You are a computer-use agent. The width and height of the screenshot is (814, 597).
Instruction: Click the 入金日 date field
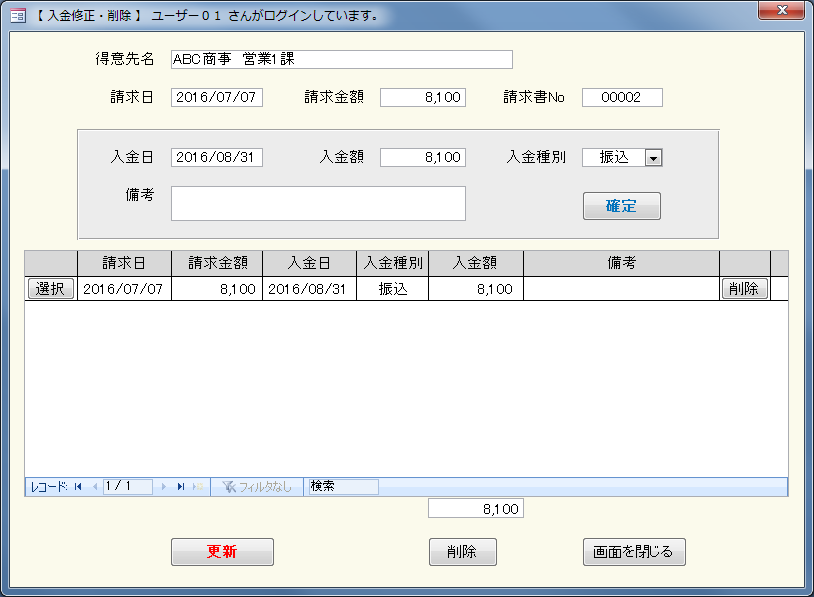(x=217, y=158)
